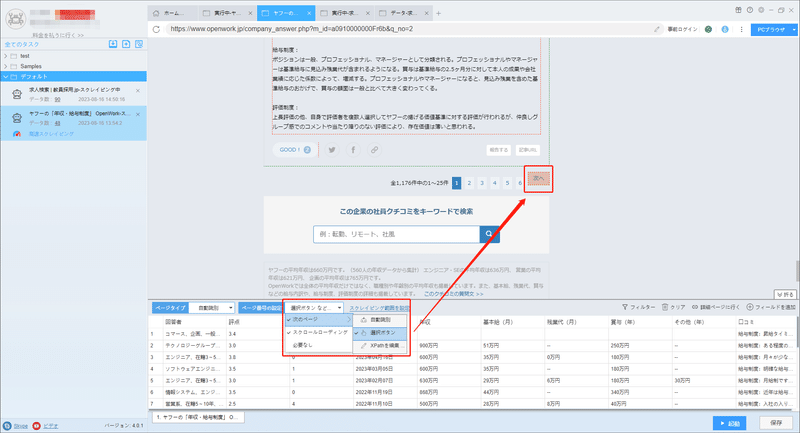Image resolution: width=800 pixels, height=433 pixels.
Task: Click the Twitter share icon
Action: coord(332,150)
